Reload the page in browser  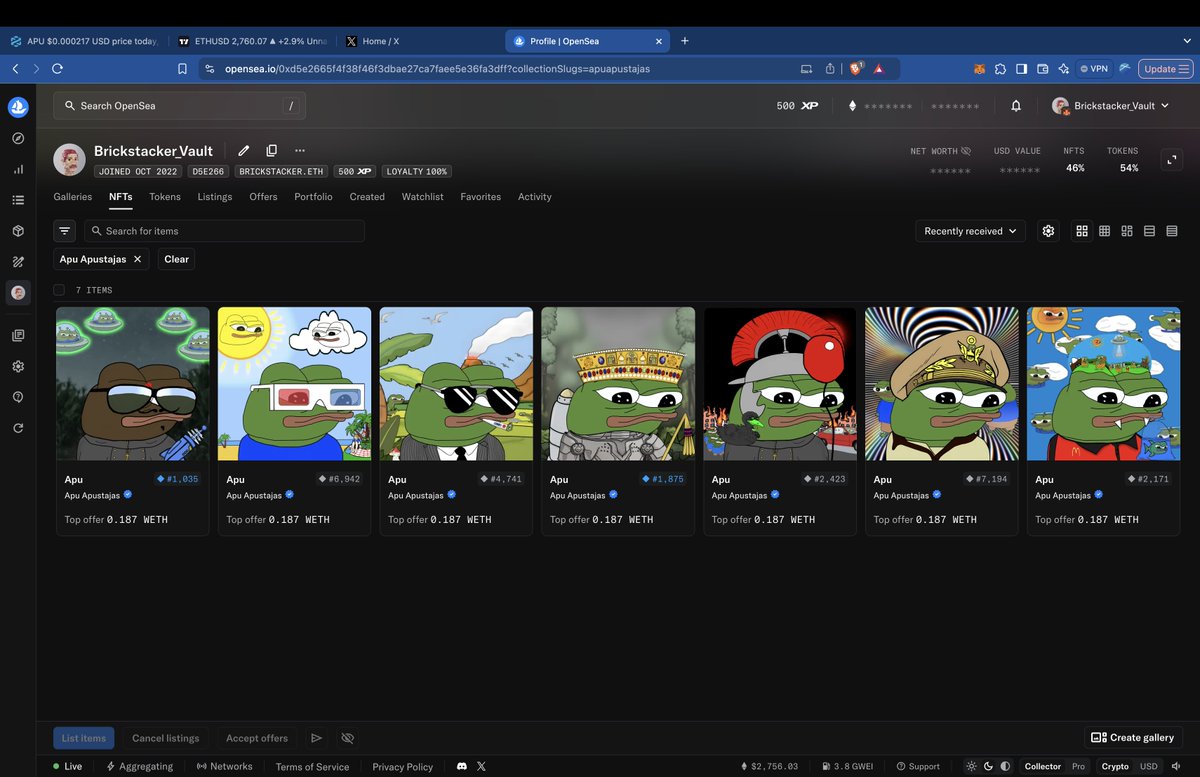click(x=57, y=69)
